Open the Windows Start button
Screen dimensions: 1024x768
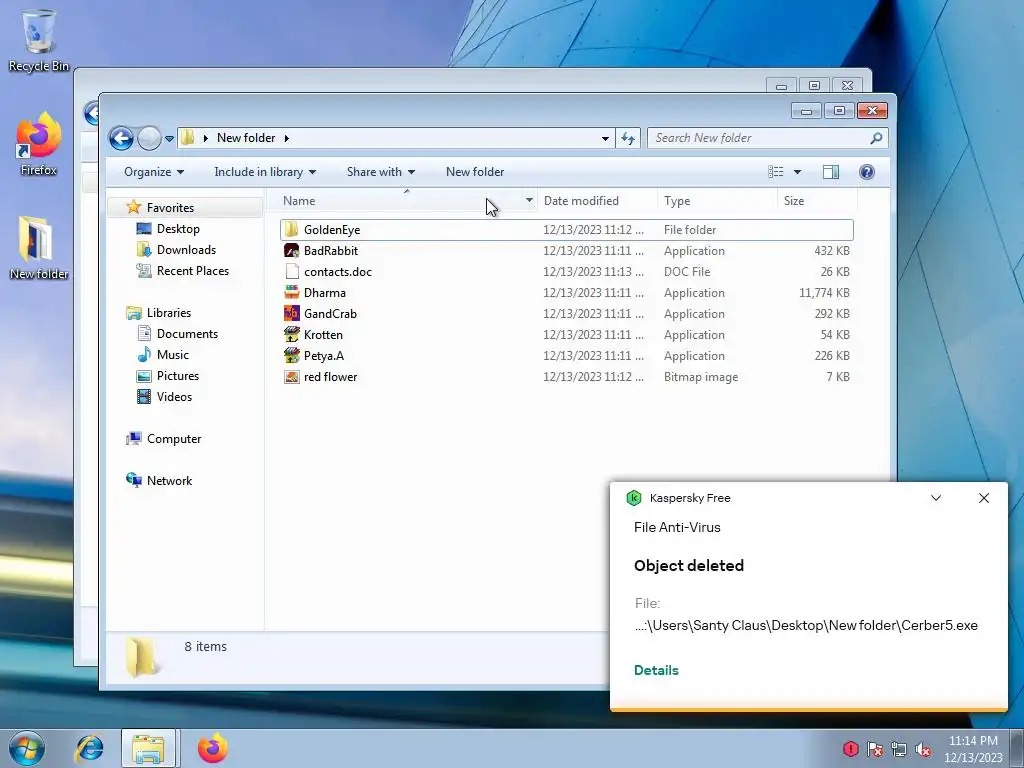(27, 748)
